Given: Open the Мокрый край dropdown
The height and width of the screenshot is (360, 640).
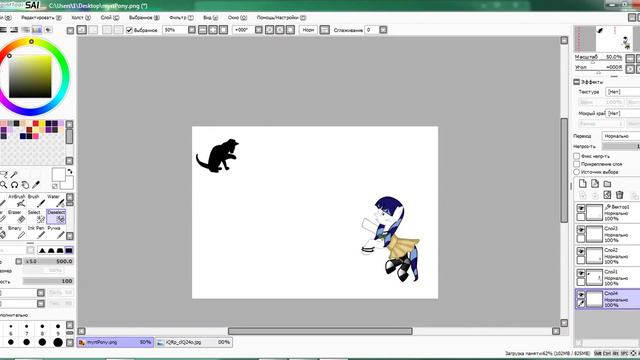Looking at the screenshot, I should [622, 113].
